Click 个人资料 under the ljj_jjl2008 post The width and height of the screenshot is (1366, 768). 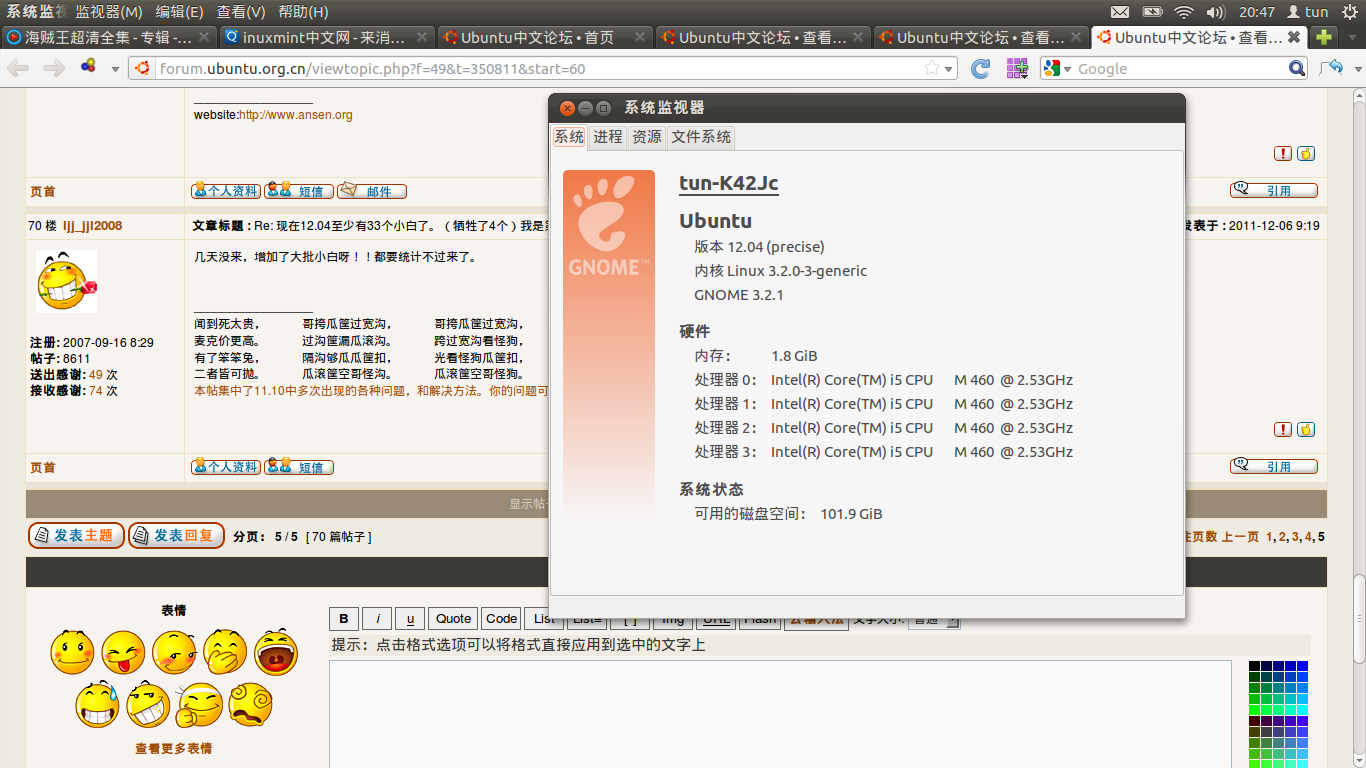(226, 467)
